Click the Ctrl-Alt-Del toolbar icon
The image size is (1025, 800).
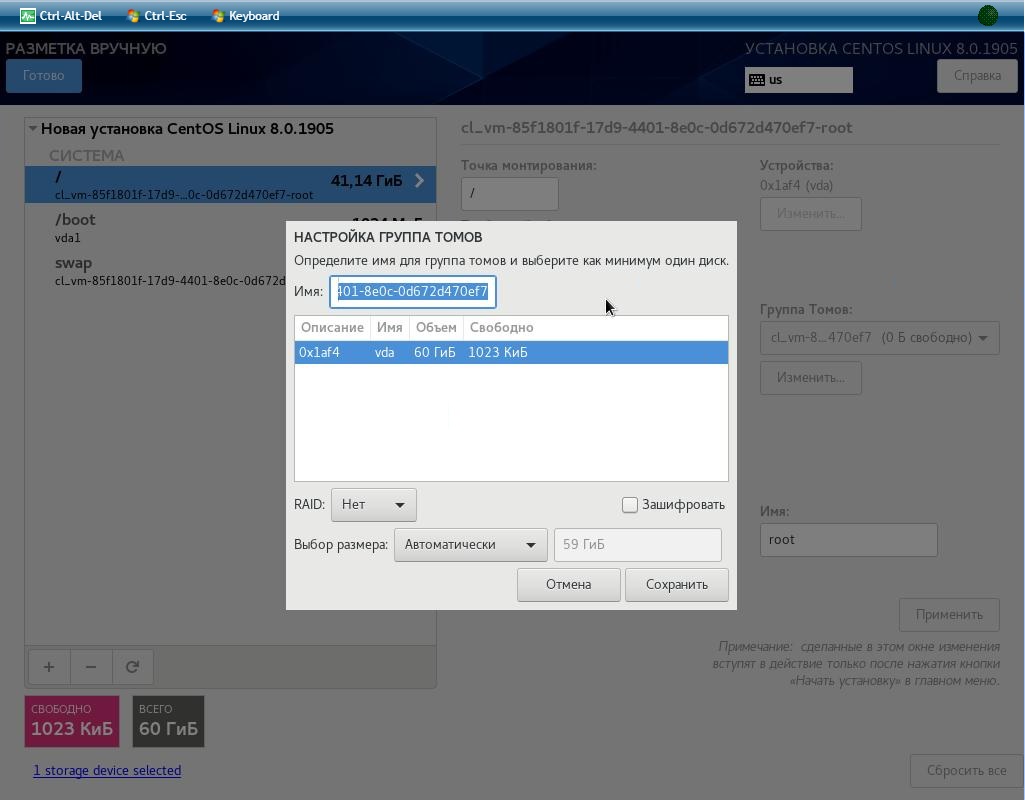(x=27, y=16)
